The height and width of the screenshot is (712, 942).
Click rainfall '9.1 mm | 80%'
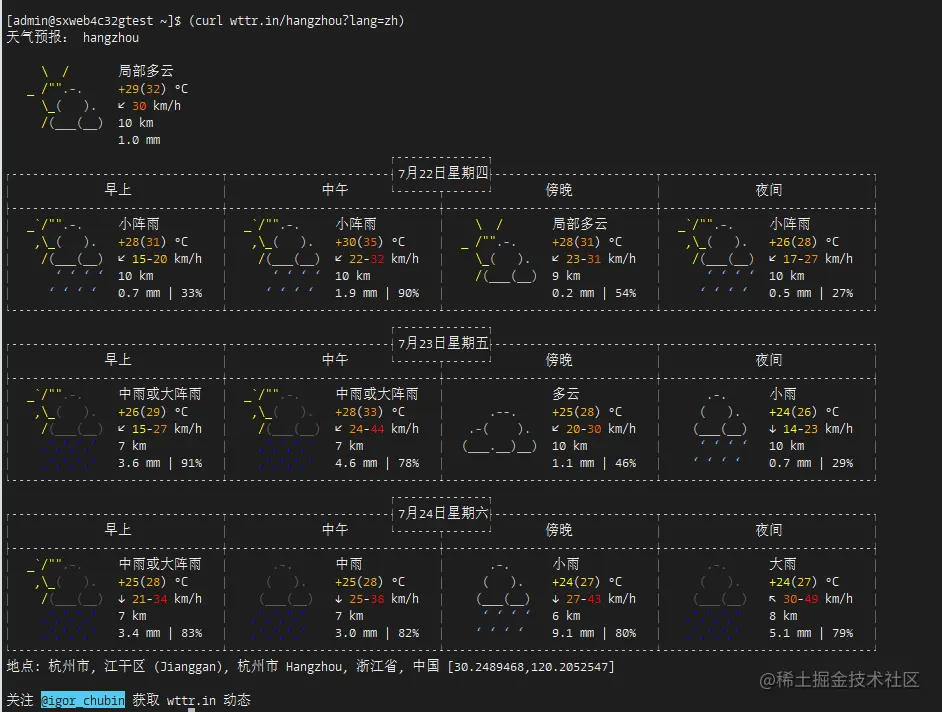pos(594,633)
